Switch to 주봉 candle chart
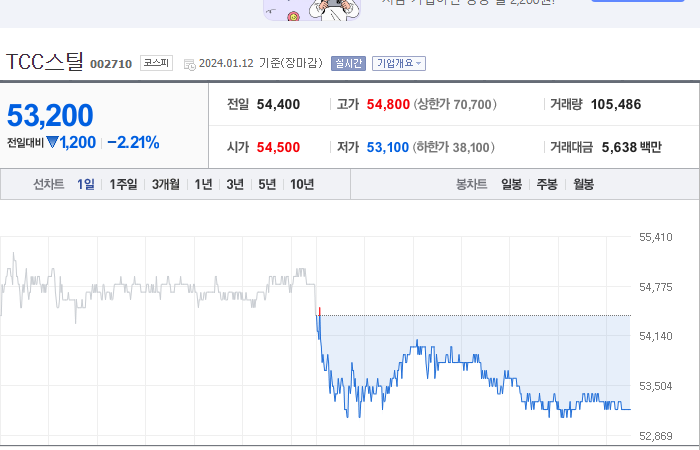The image size is (700, 450). point(547,184)
